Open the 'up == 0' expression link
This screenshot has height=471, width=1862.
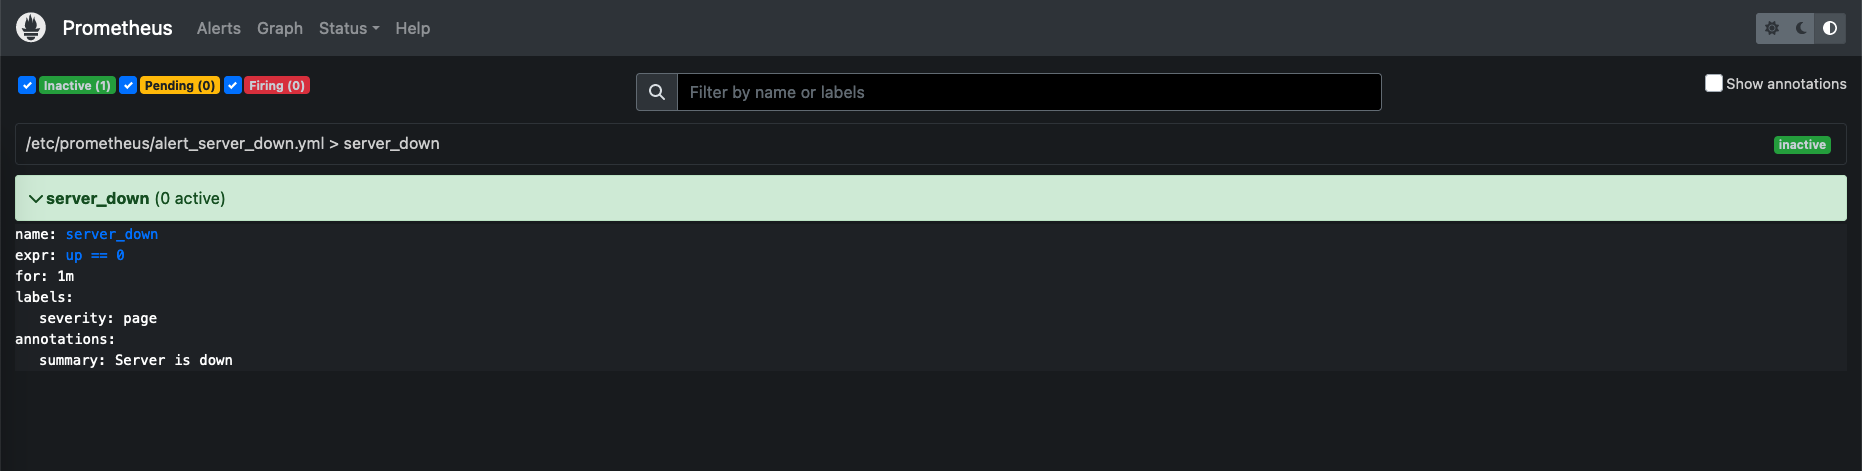[95, 255]
